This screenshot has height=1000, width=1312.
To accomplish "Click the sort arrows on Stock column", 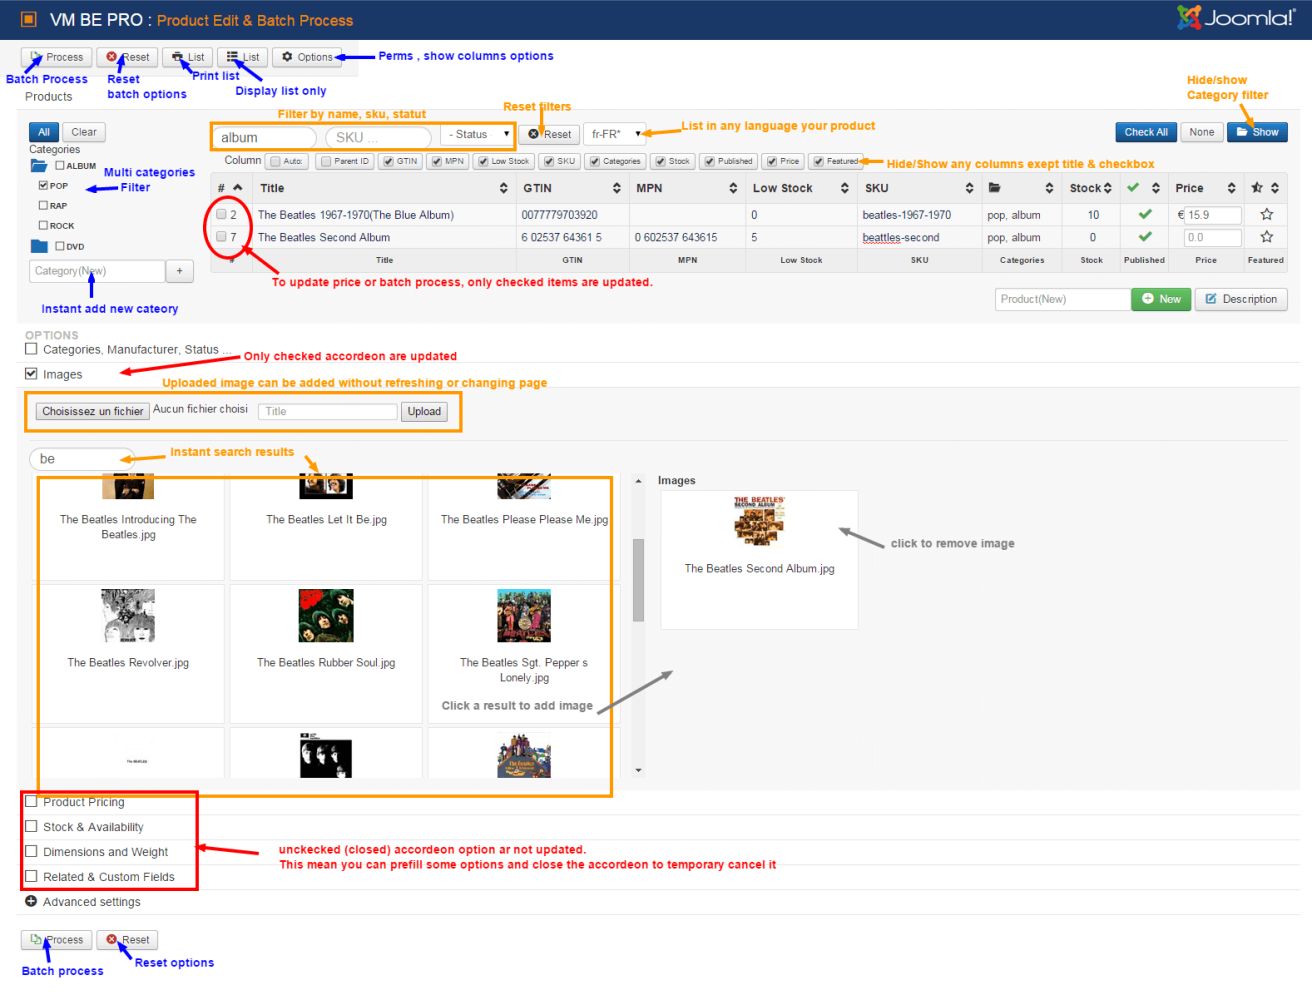I will 1107,188.
